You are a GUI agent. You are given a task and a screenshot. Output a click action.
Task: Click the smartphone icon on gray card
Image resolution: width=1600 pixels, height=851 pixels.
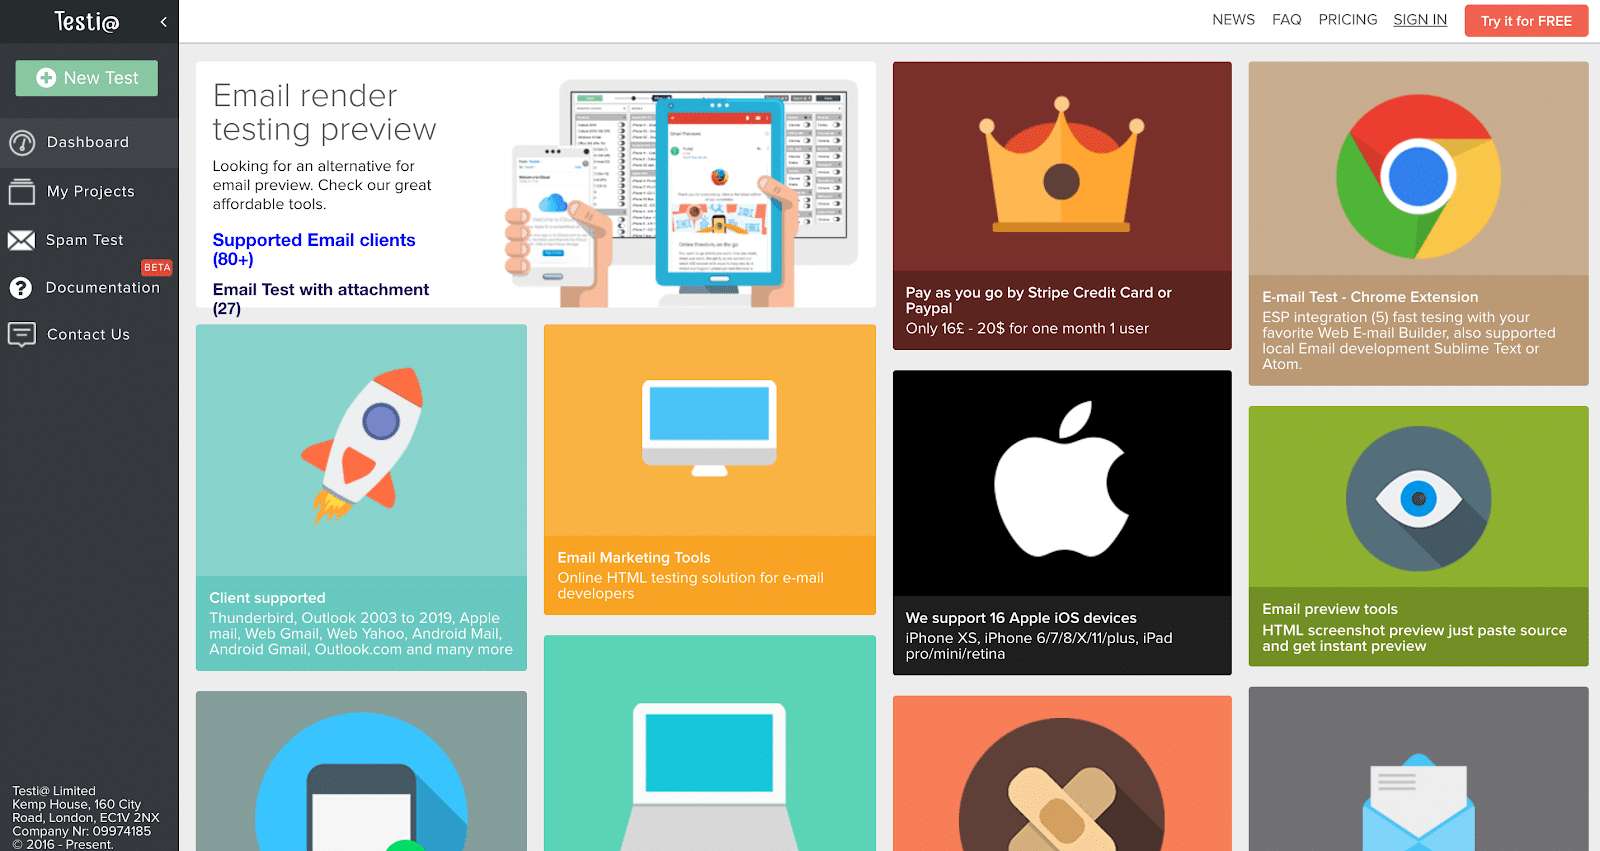coord(361,782)
